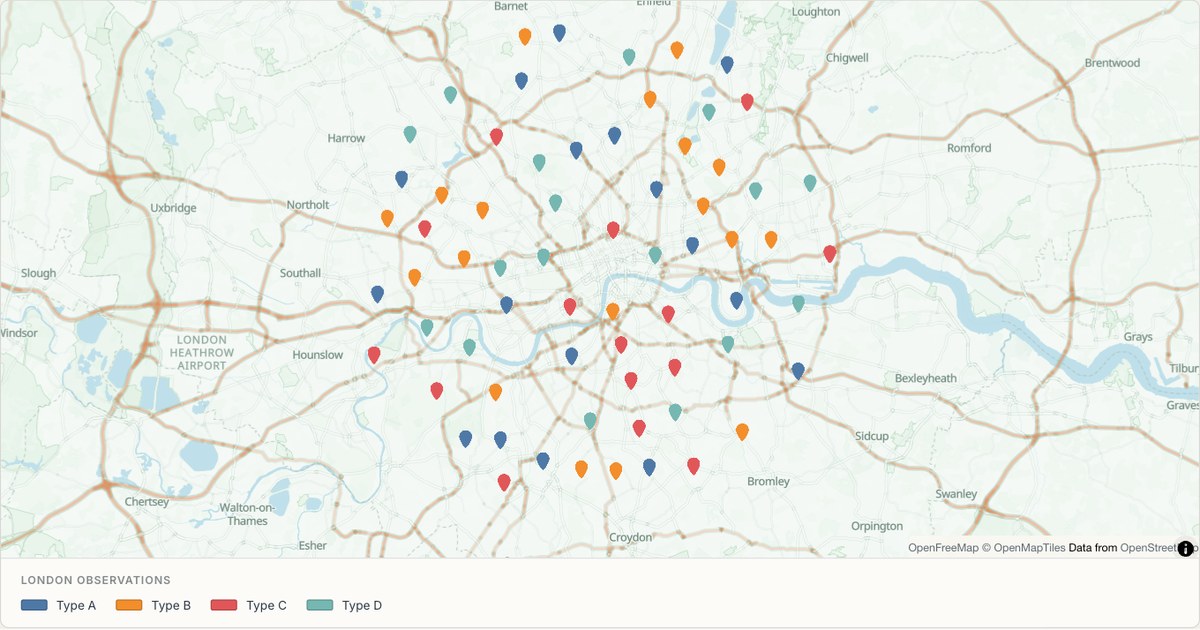Viewport: 1200px width, 630px height.
Task: Select the red marker nearest Chigwell label
Action: coord(747,102)
